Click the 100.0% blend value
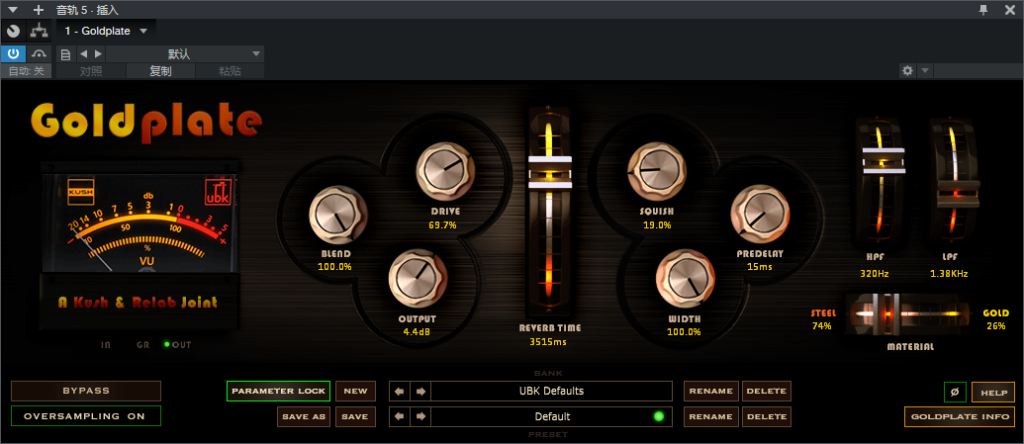The width and height of the screenshot is (1024, 444). tap(335, 266)
